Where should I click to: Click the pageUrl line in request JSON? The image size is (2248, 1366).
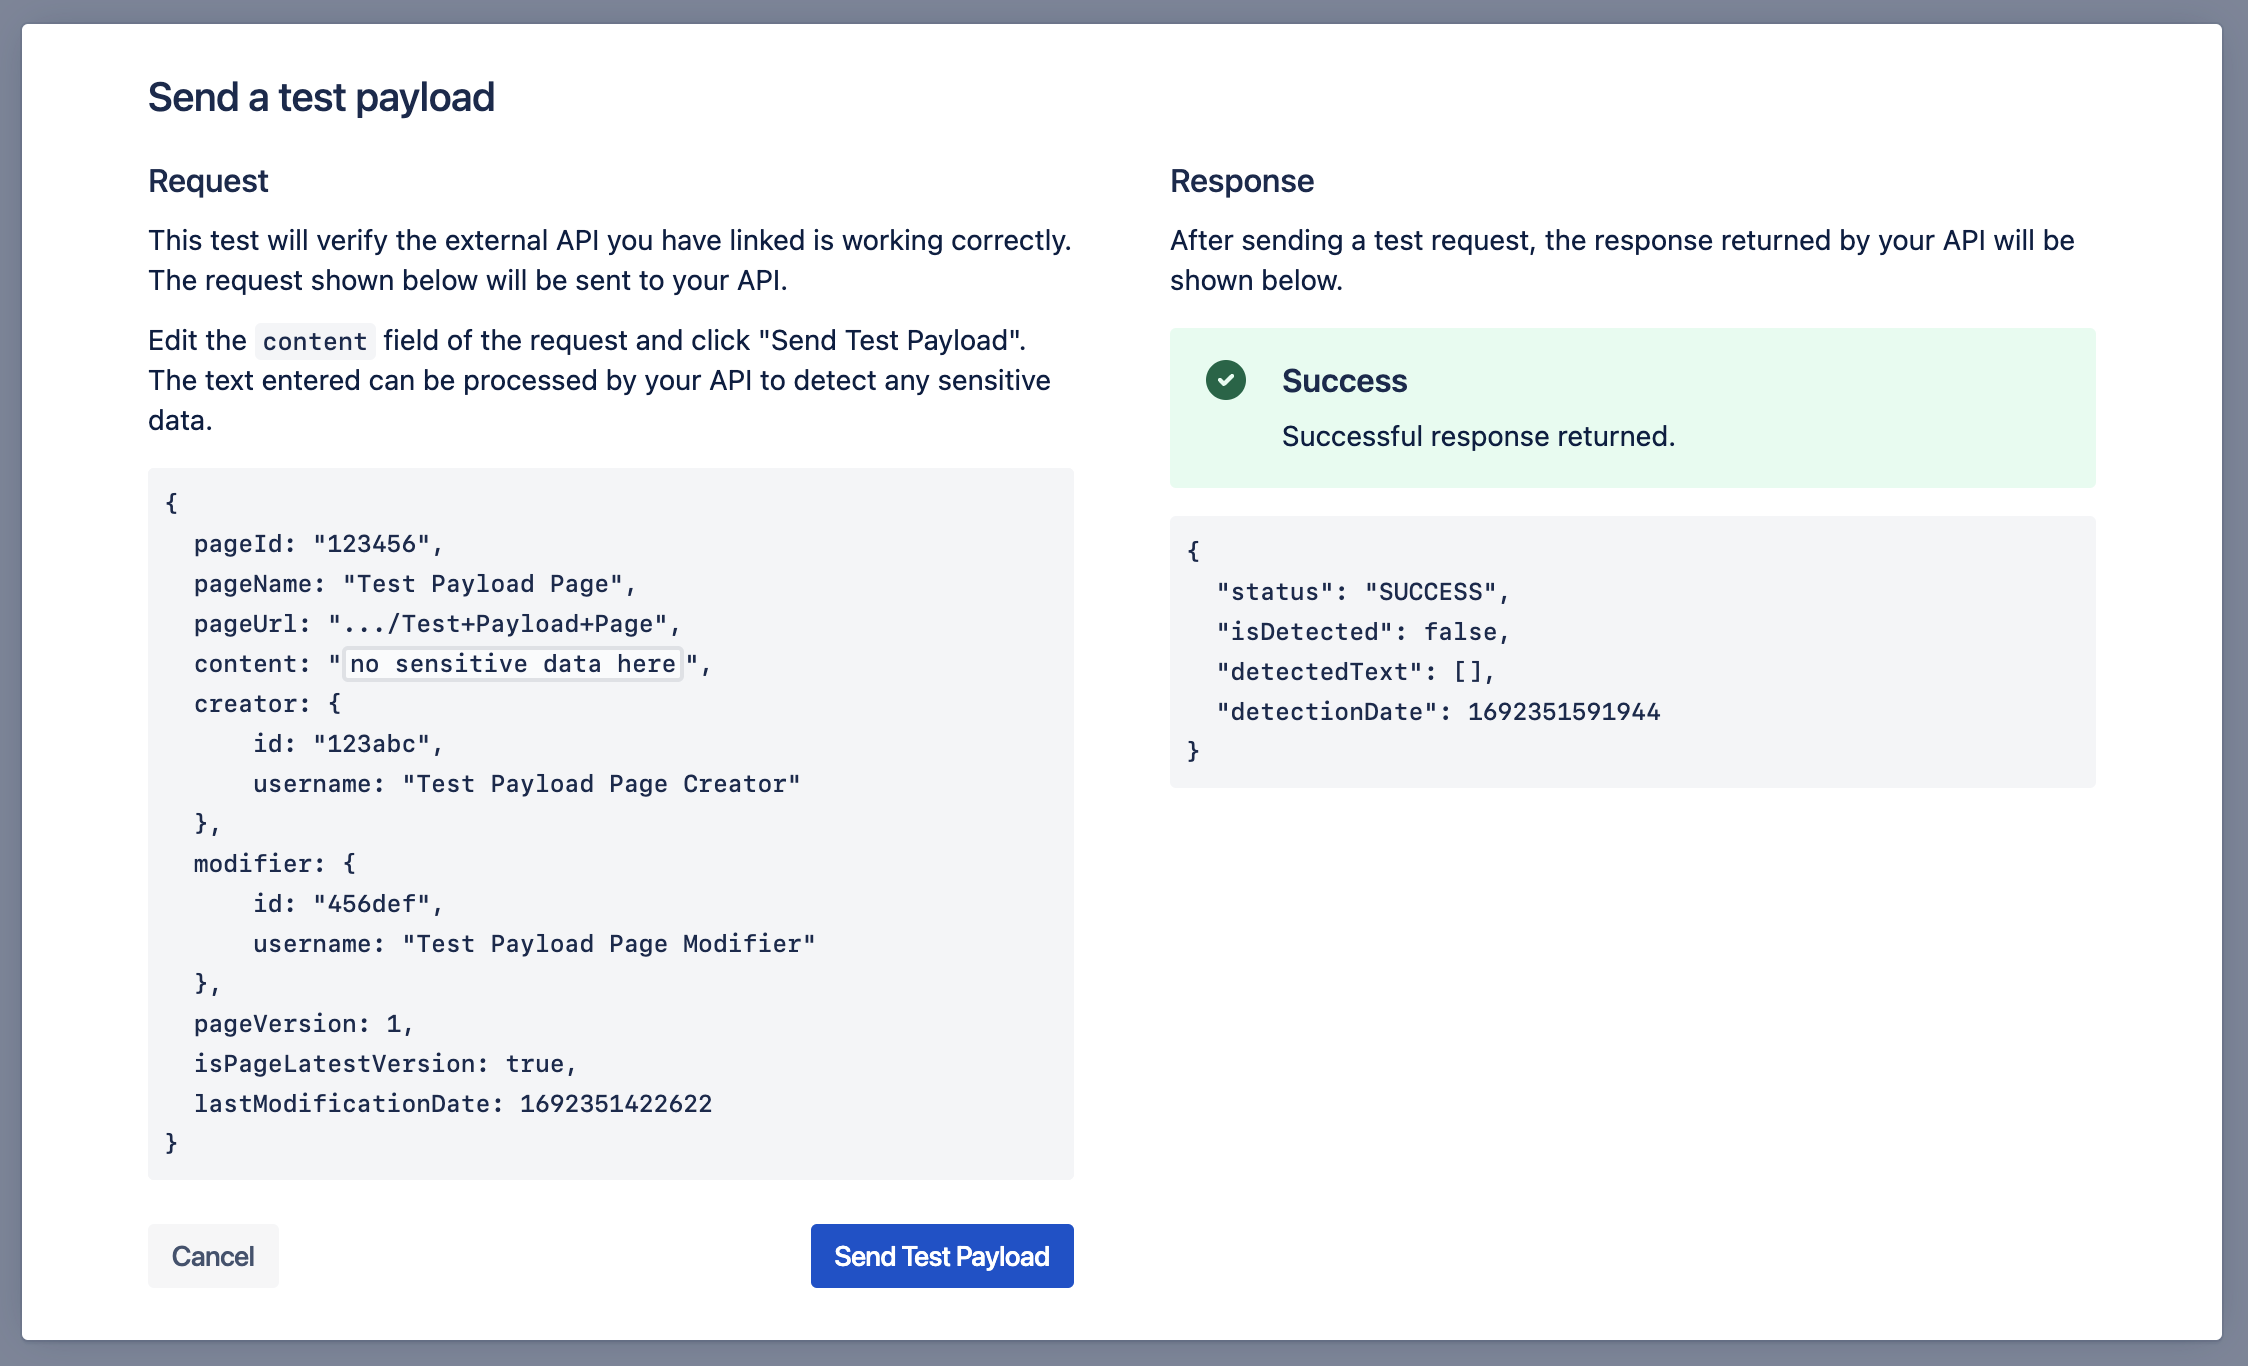[436, 624]
